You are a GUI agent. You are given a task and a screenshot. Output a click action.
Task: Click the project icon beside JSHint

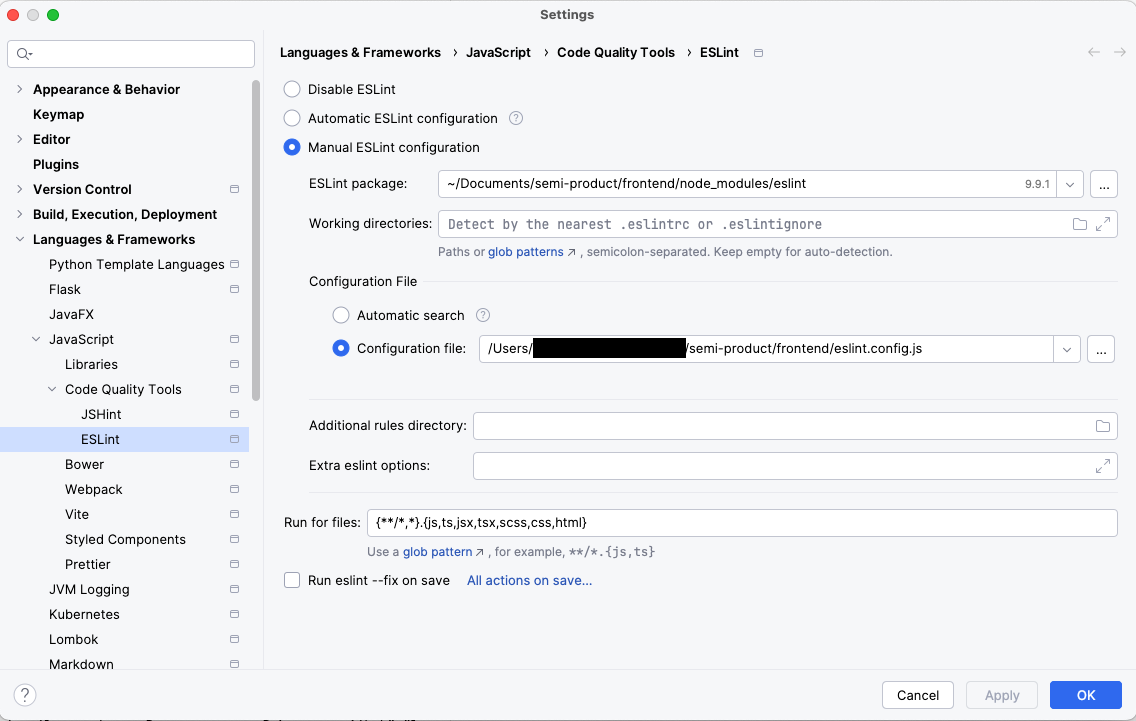pos(234,414)
